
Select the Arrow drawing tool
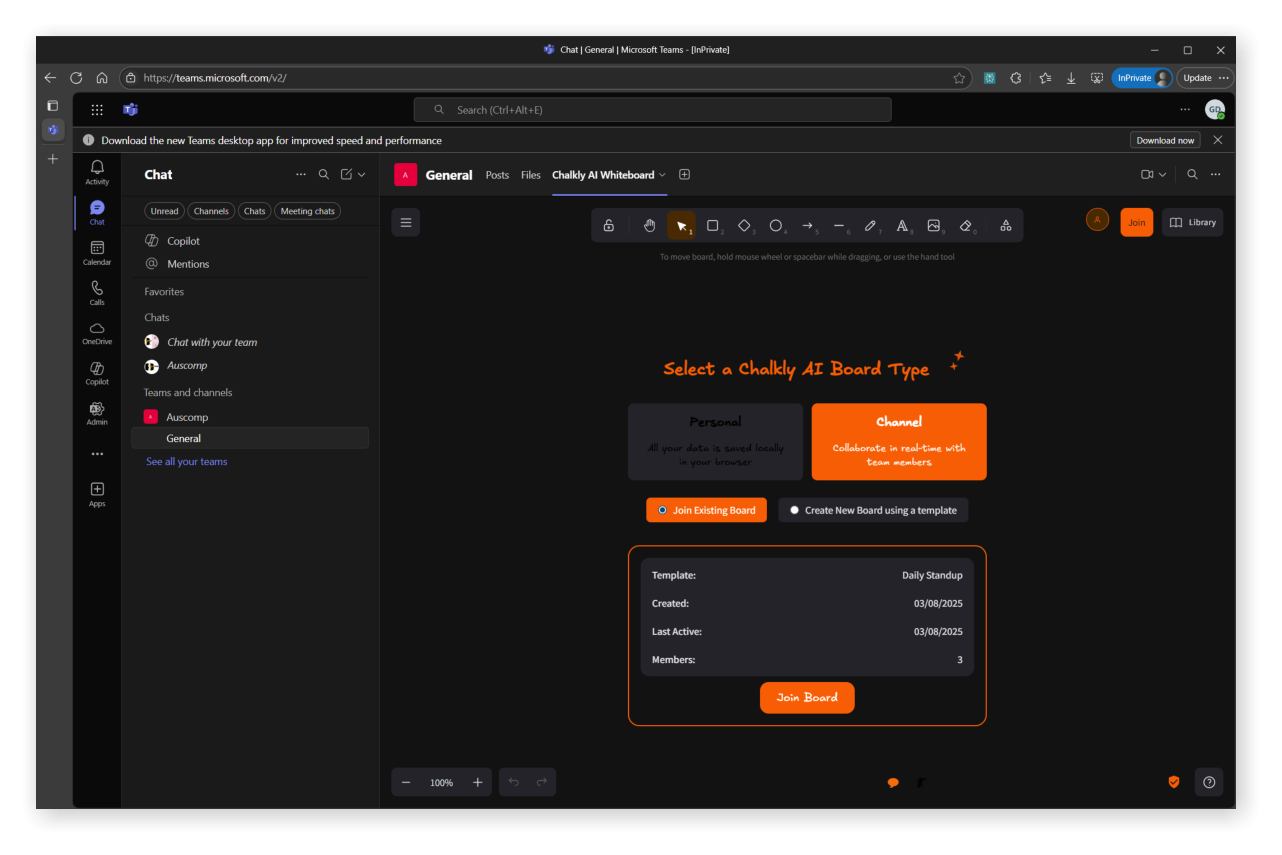808,226
